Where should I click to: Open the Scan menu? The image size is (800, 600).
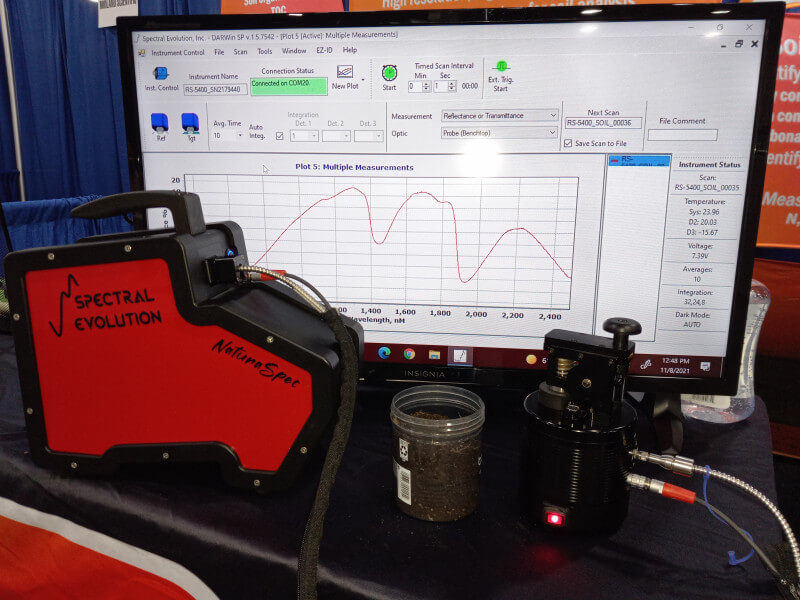pyautogui.click(x=240, y=52)
